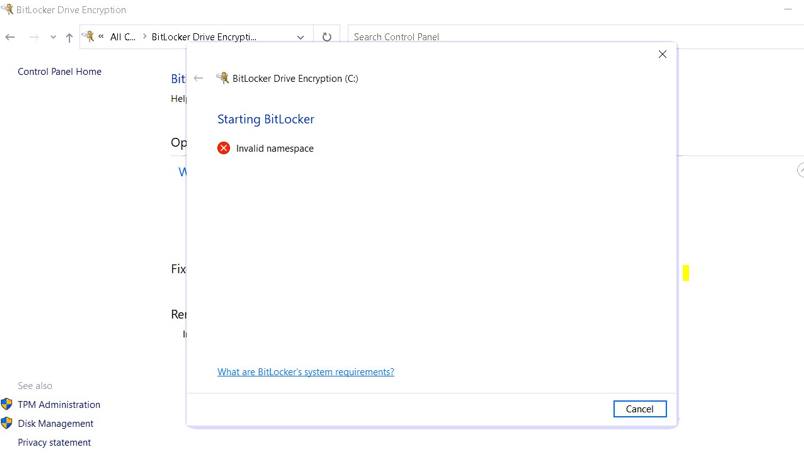
Task: Click the Cancel button in BitLocker dialog
Action: tap(639, 409)
